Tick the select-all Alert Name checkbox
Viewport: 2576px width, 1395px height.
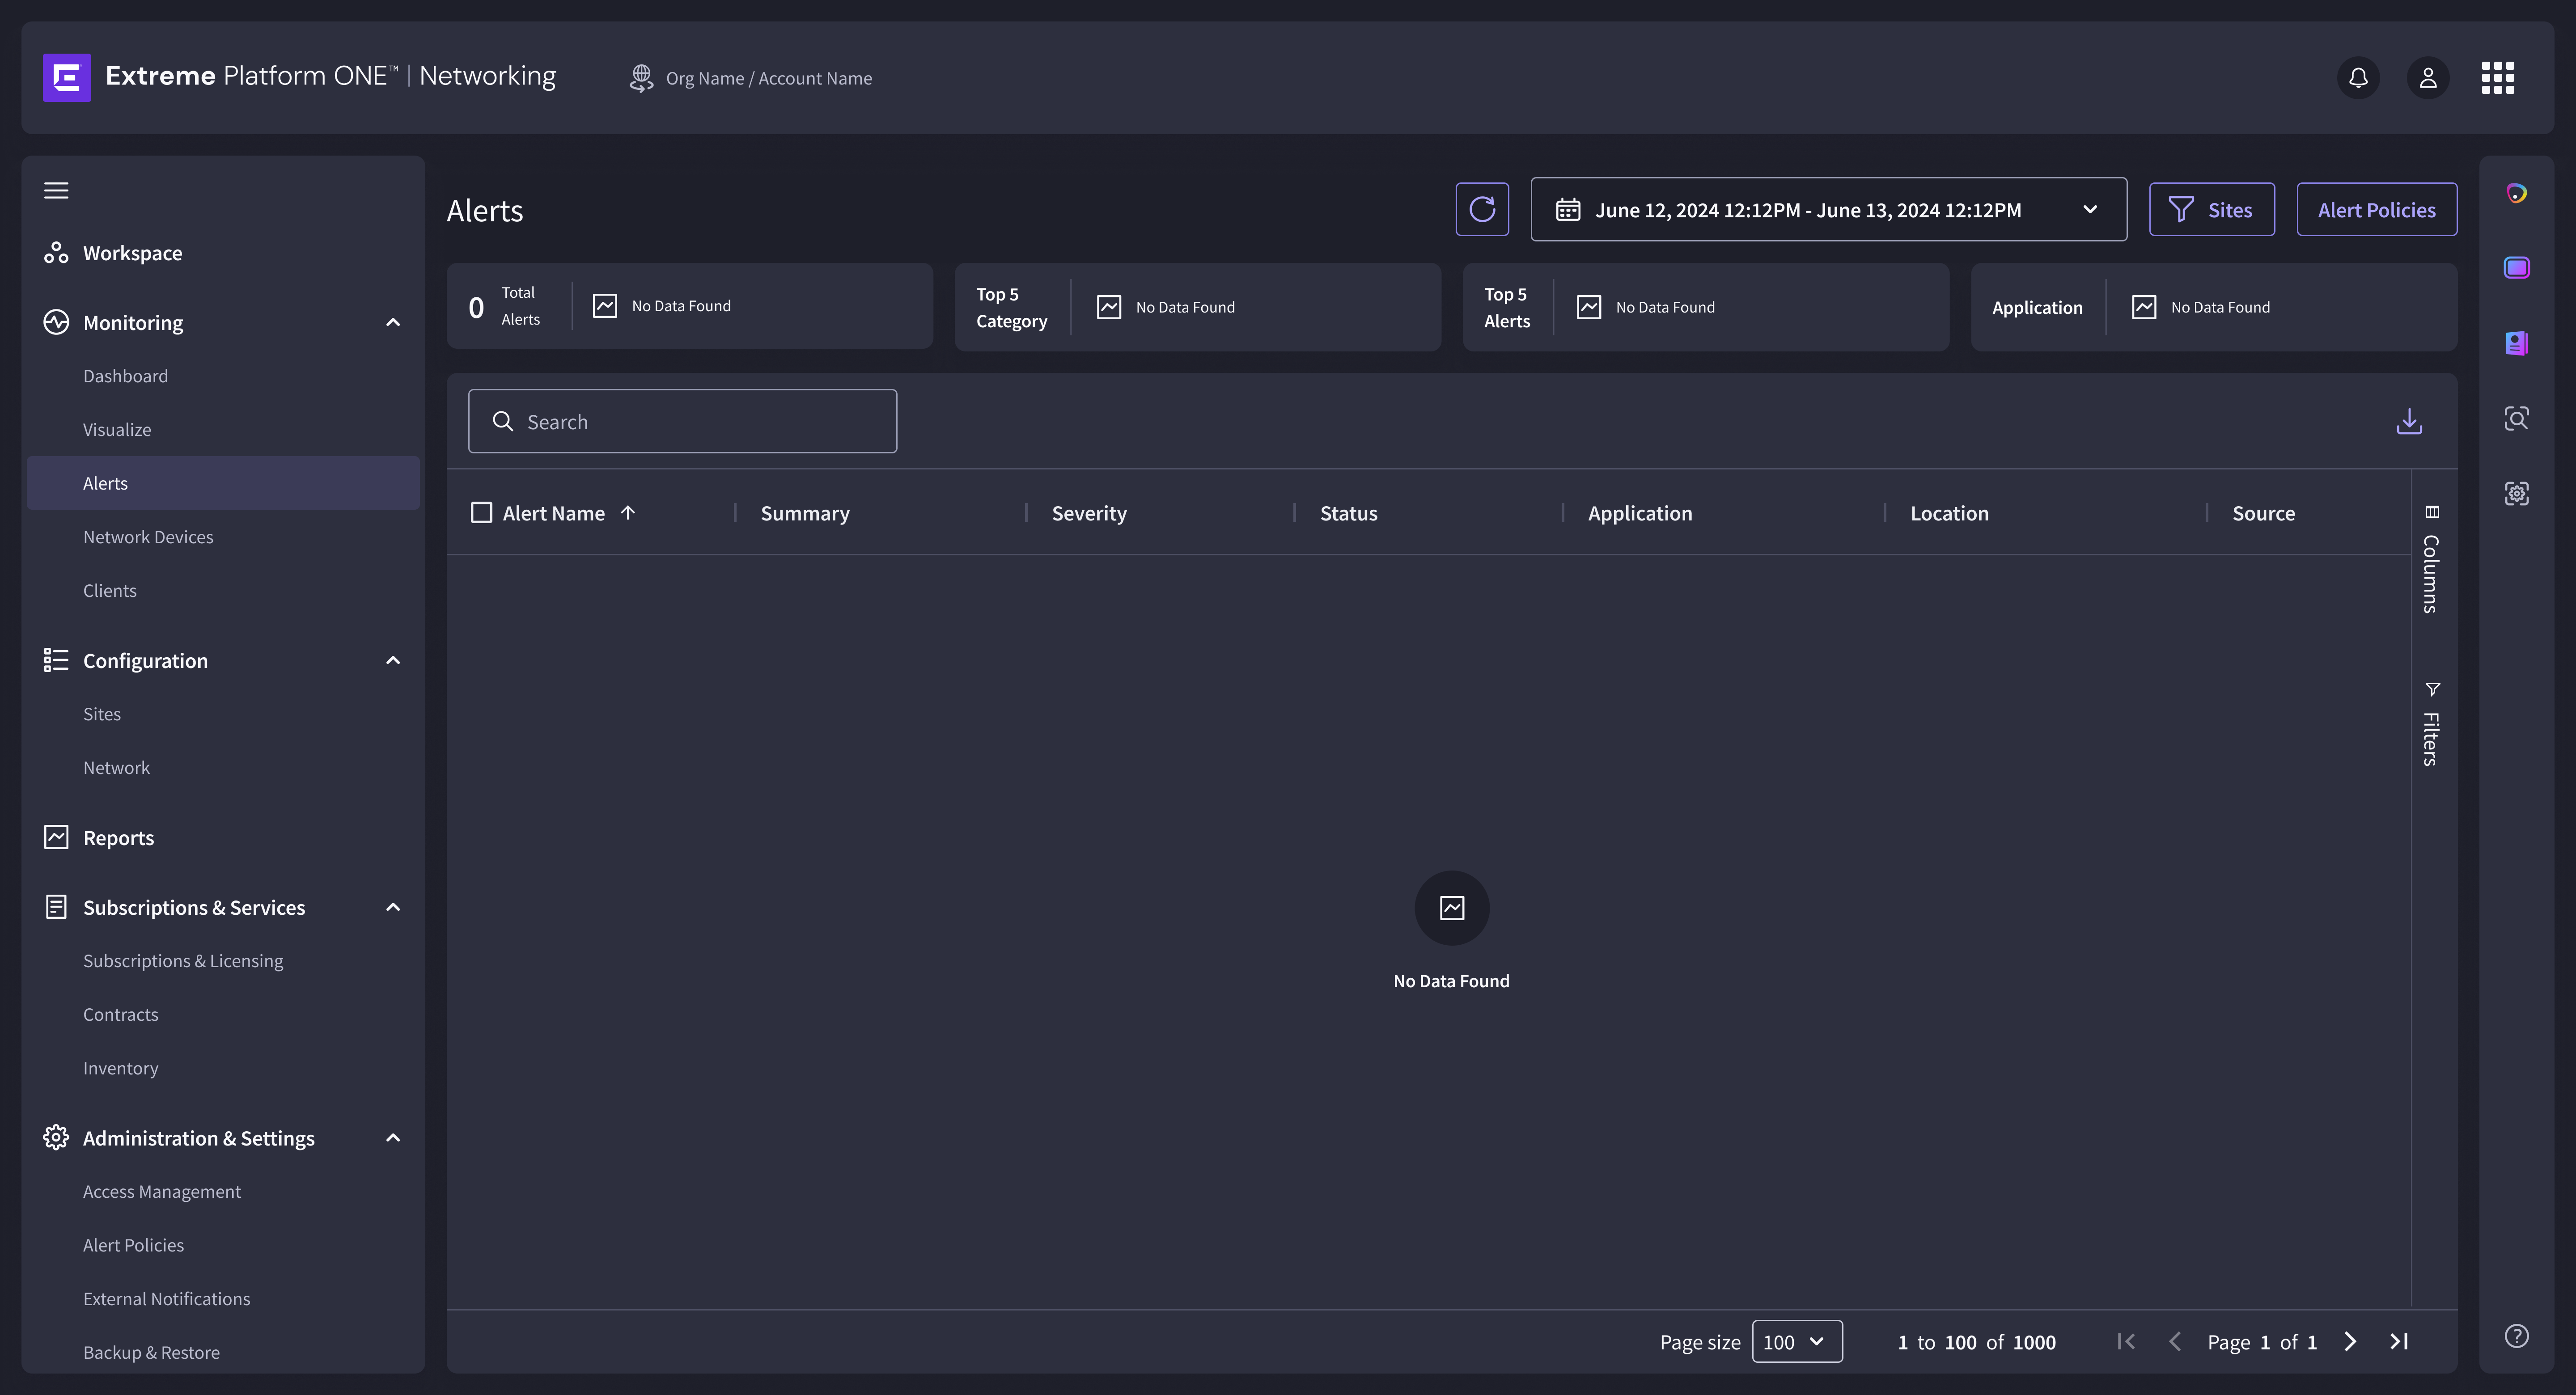coord(481,512)
